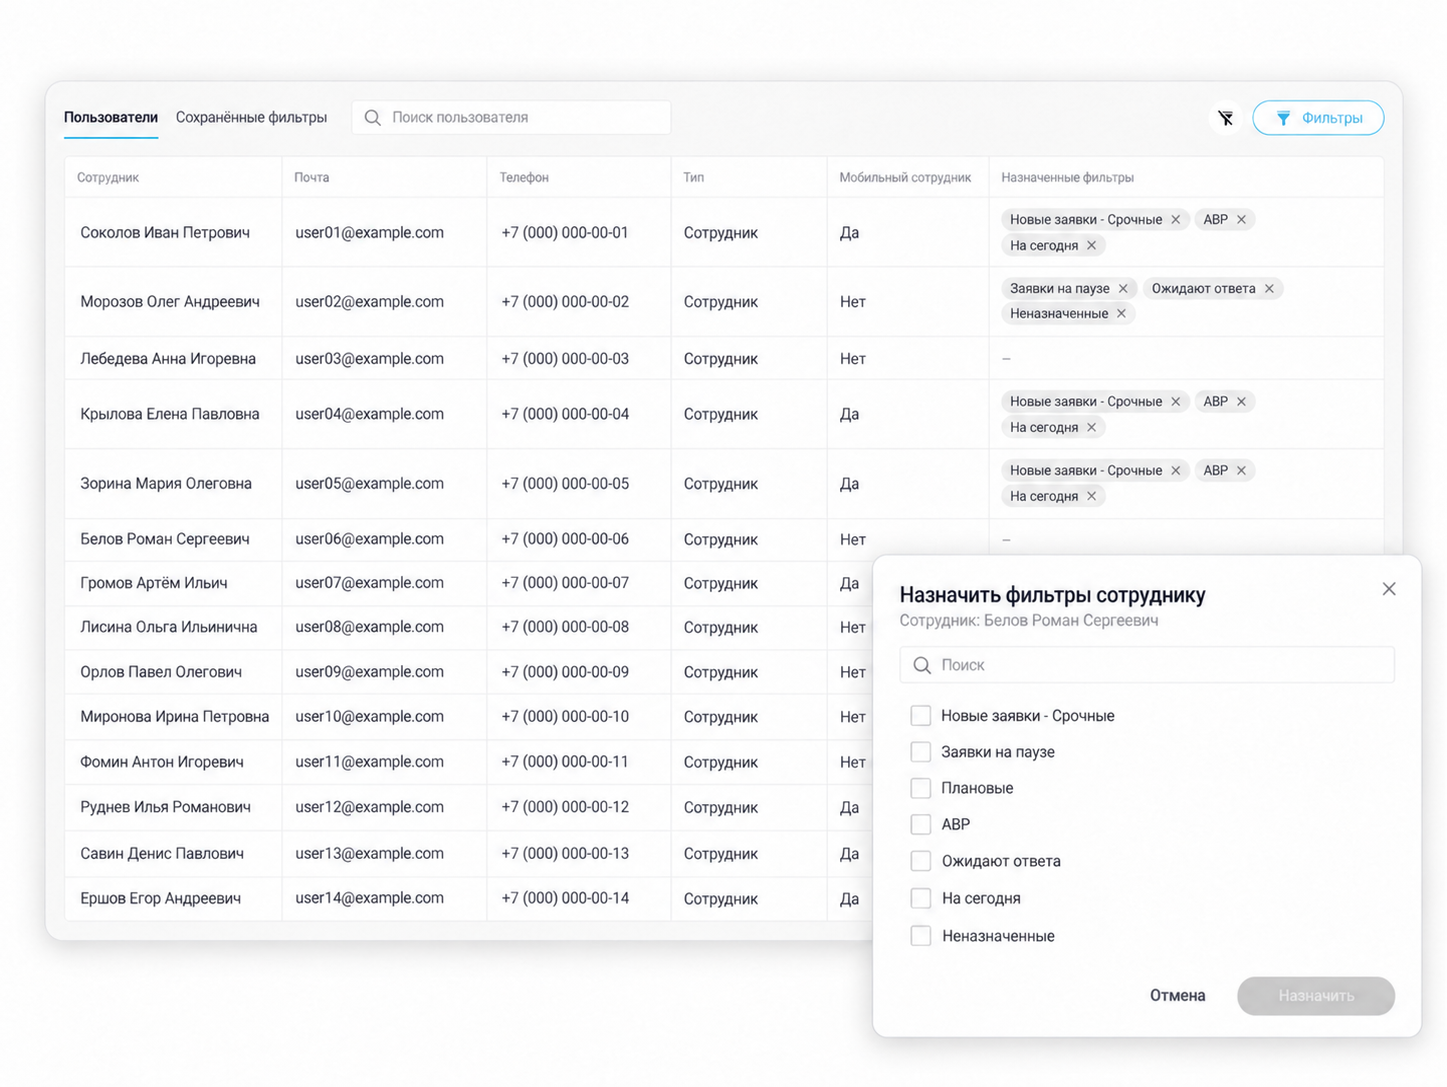This screenshot has height=1087, width=1447.
Task: Click the Мобильный сотрудник column header
Action: (905, 178)
